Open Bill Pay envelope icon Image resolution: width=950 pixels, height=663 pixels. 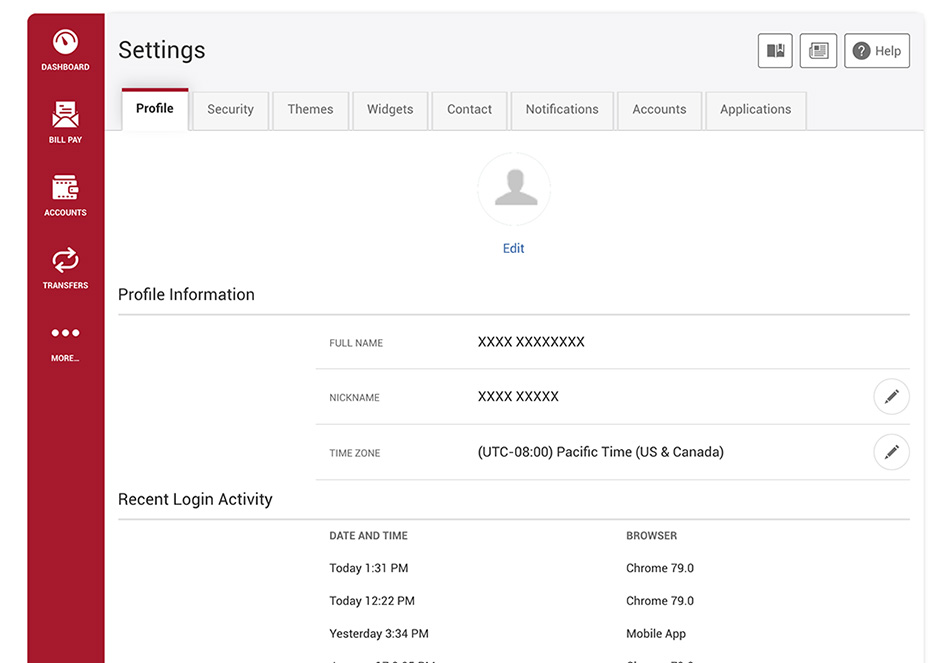click(x=65, y=115)
